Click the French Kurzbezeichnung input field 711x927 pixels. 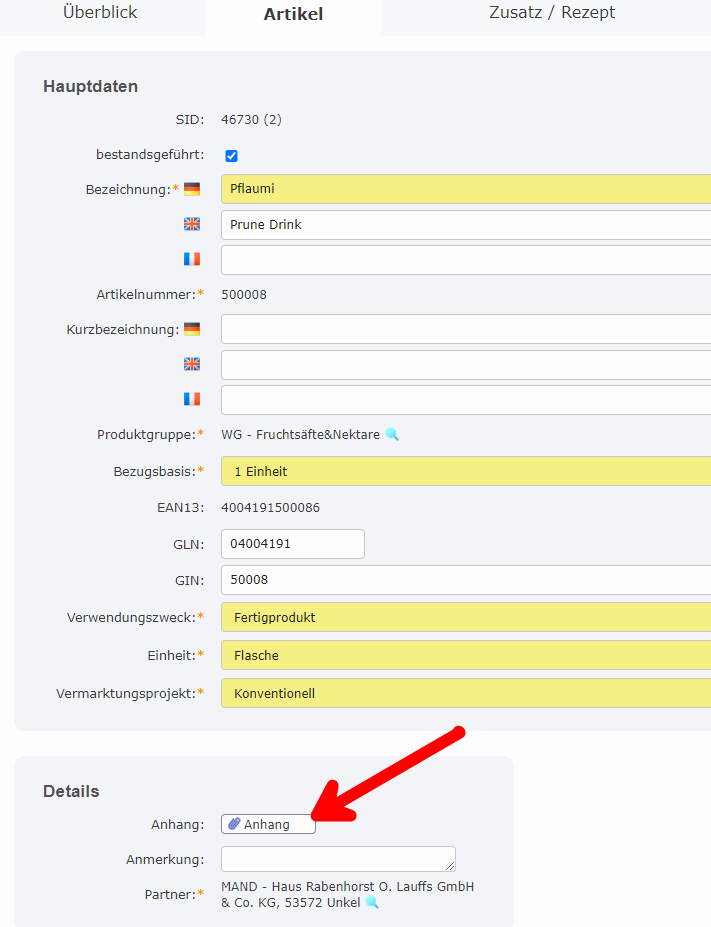(466, 400)
